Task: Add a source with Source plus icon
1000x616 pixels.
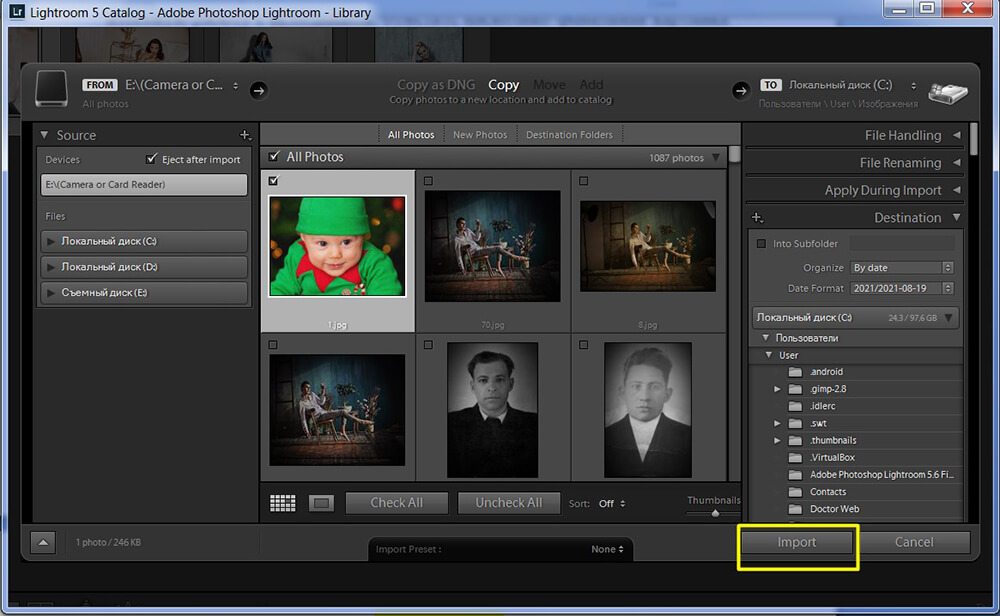Action: (245, 135)
